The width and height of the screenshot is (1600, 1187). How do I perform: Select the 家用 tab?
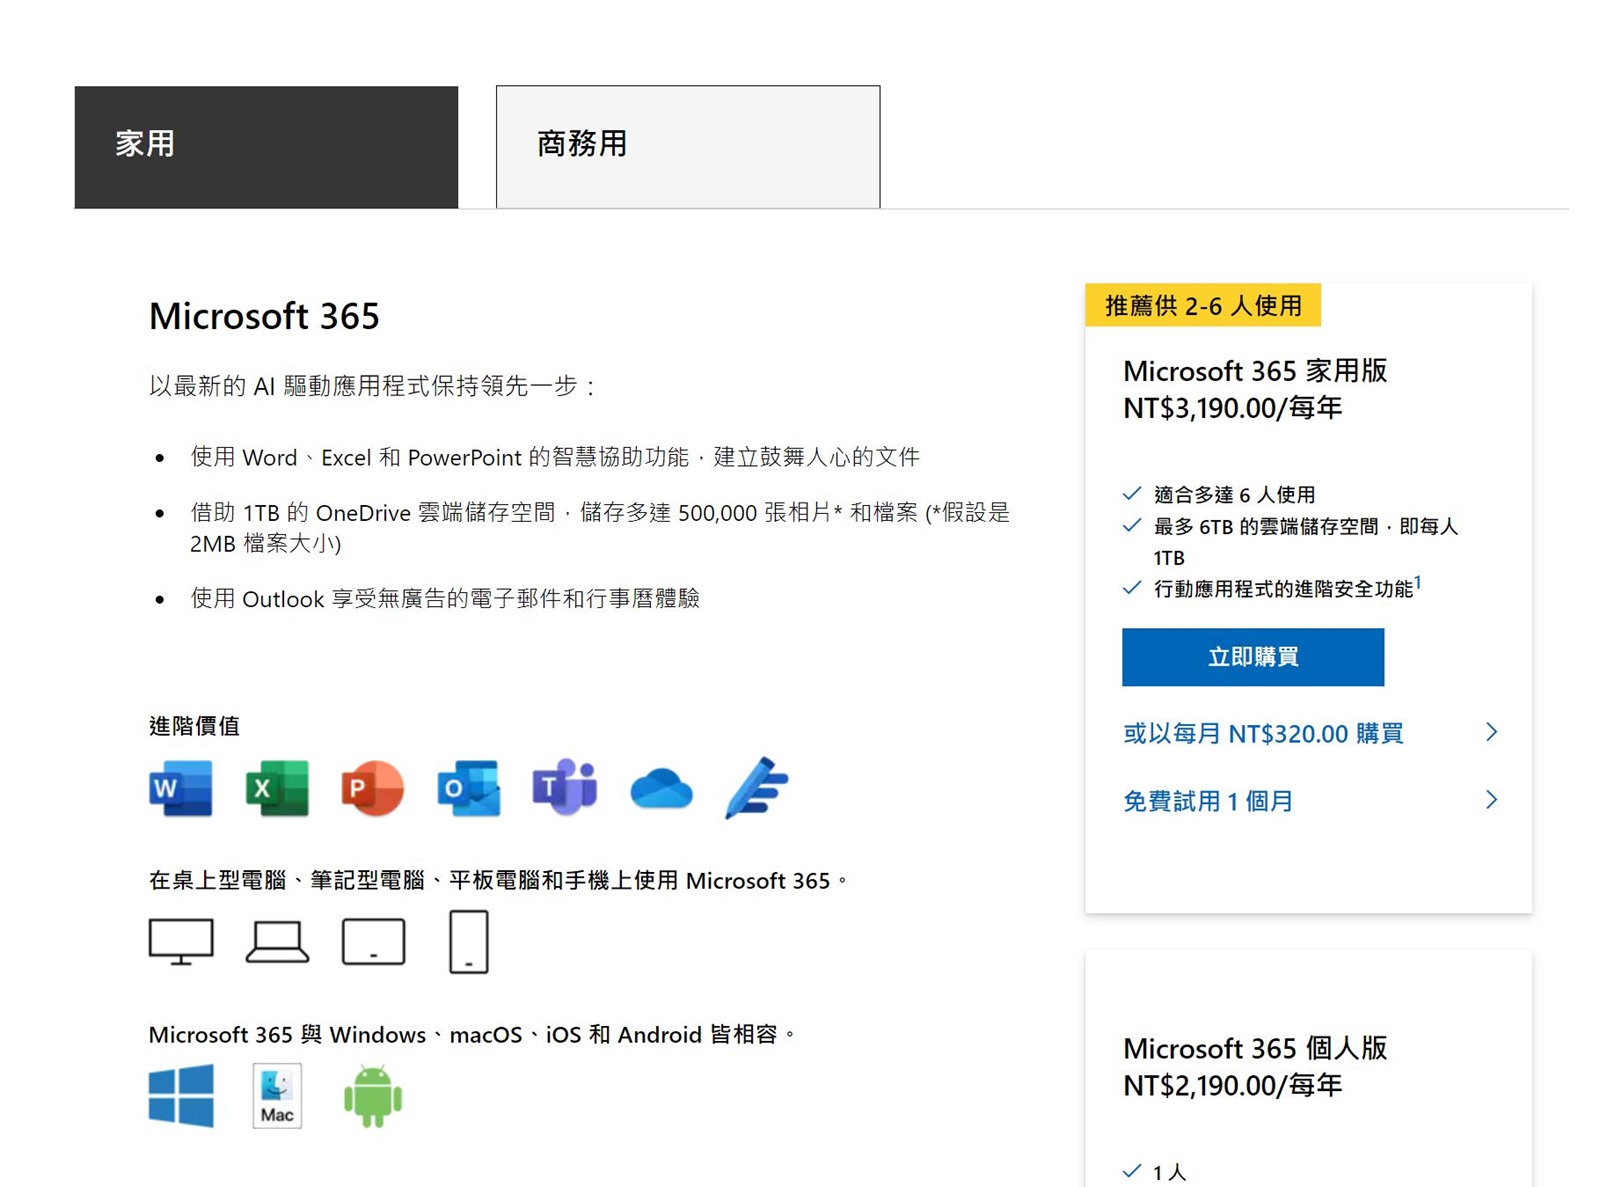[x=266, y=147]
